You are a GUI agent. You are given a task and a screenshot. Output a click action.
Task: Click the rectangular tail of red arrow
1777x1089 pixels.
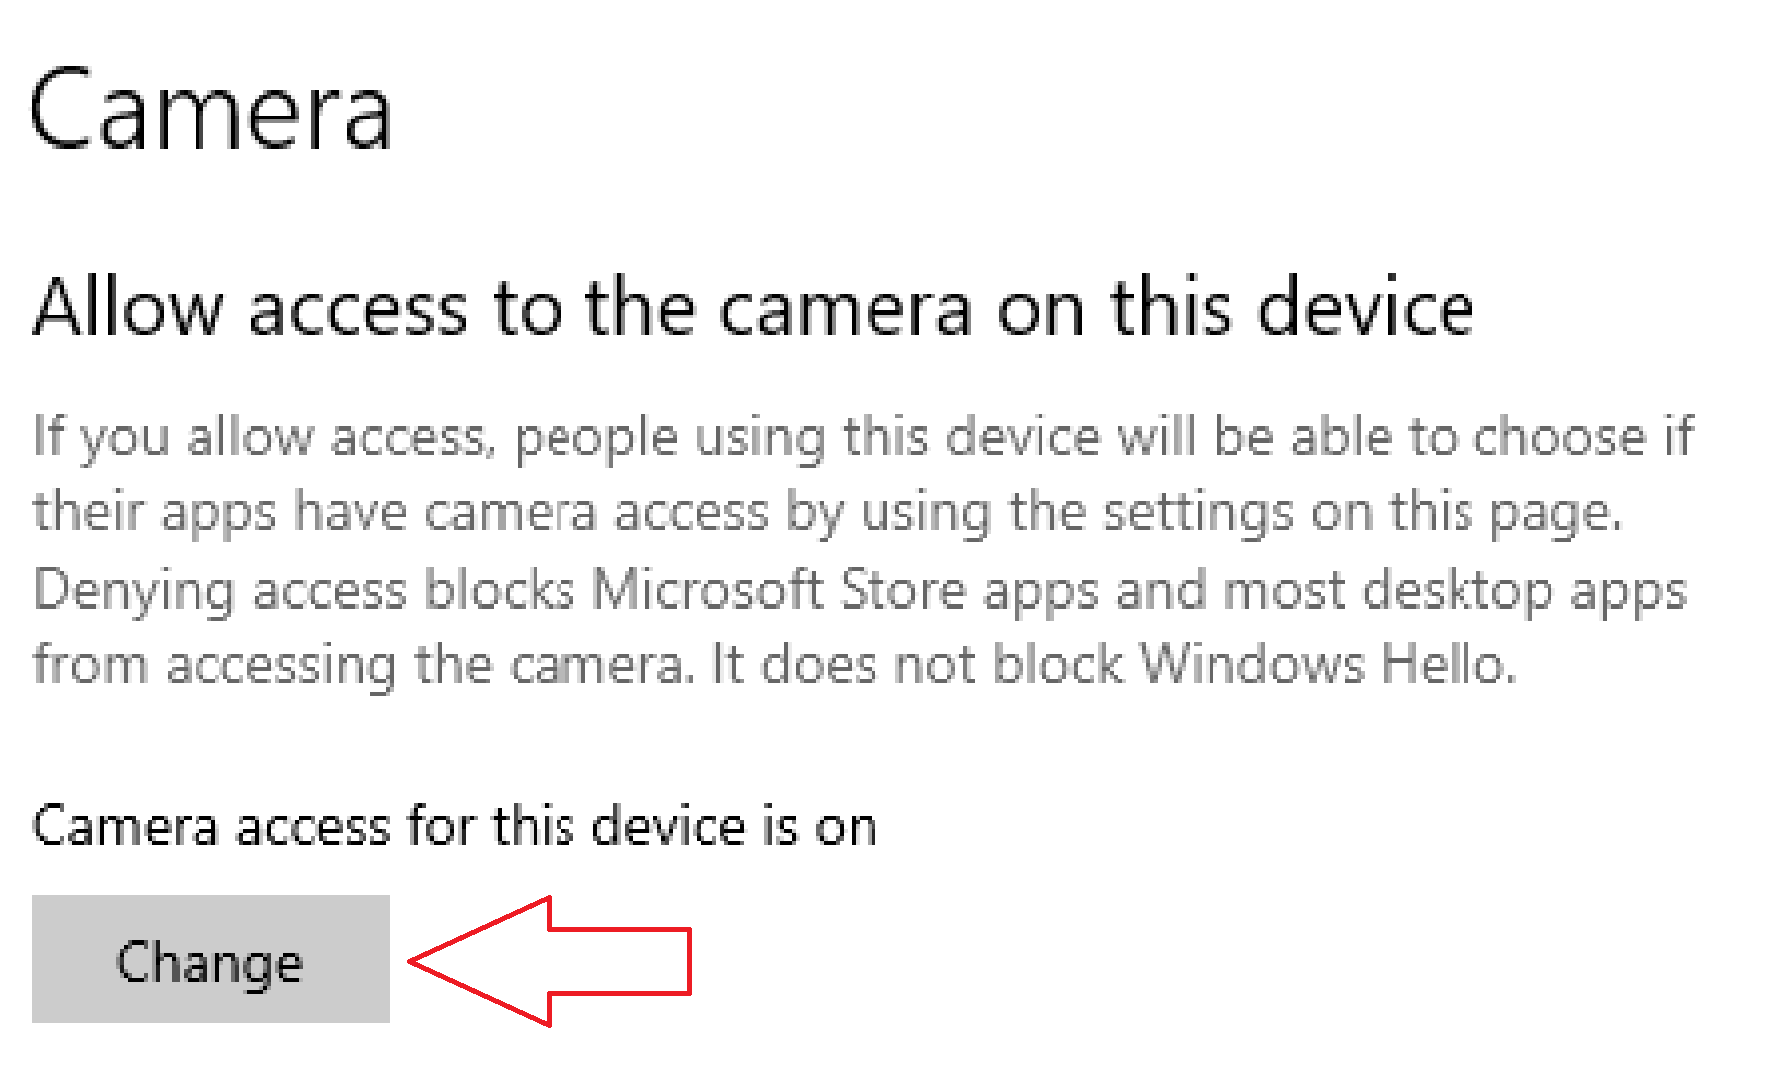tap(620, 961)
